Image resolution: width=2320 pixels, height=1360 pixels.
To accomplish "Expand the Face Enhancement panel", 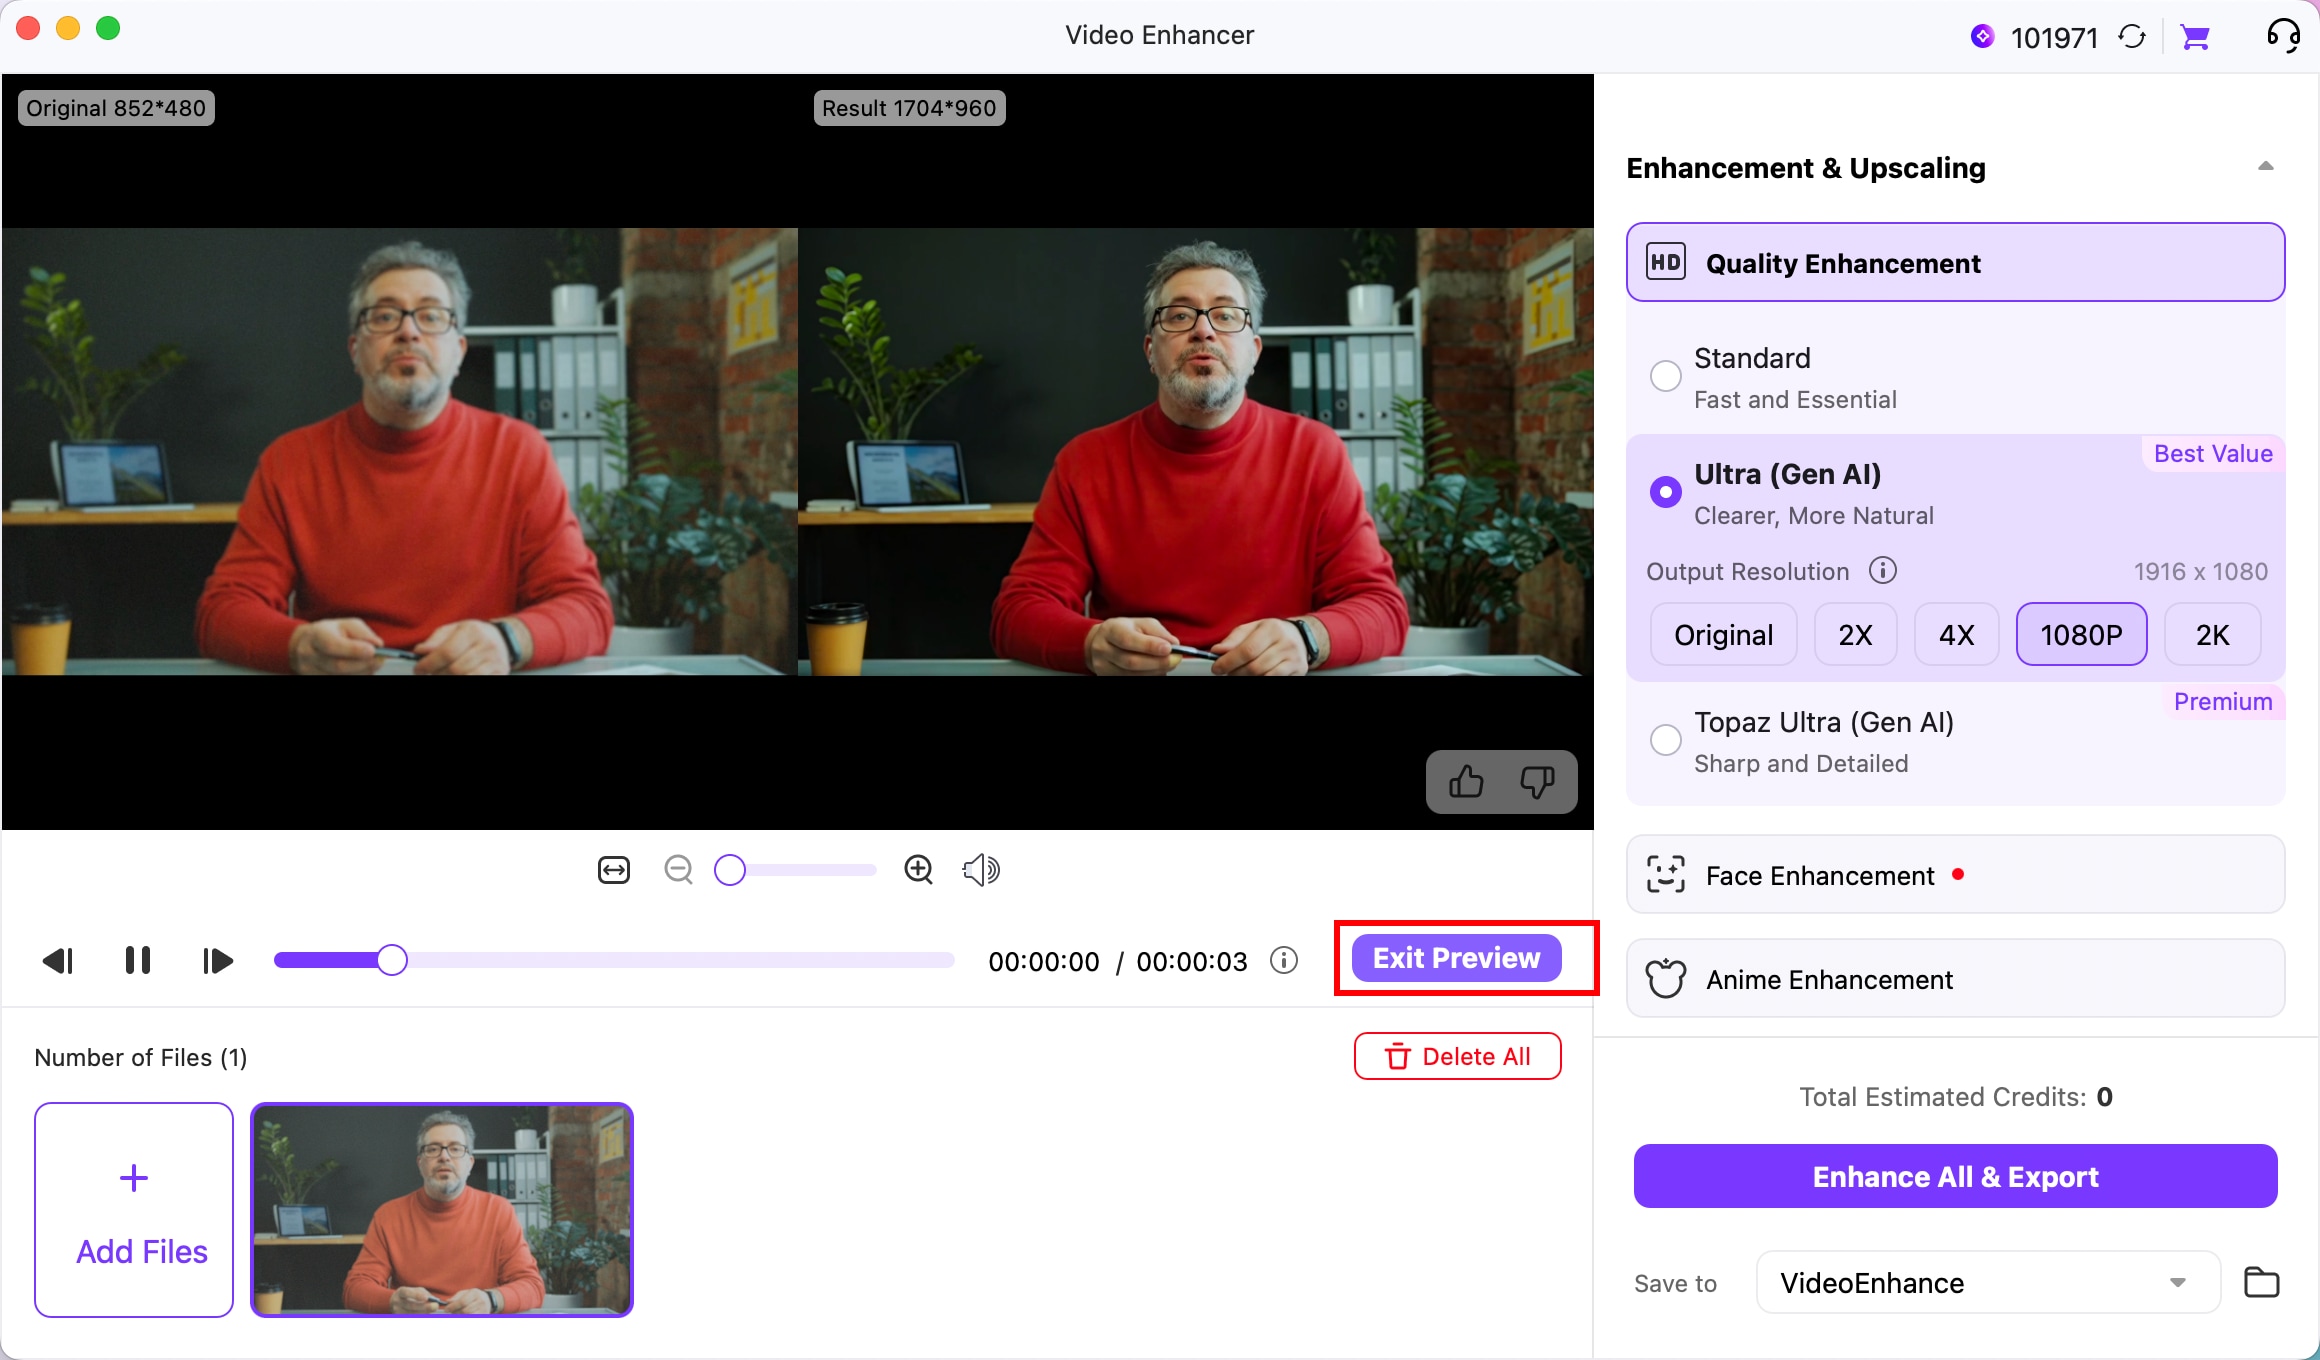I will [1955, 875].
